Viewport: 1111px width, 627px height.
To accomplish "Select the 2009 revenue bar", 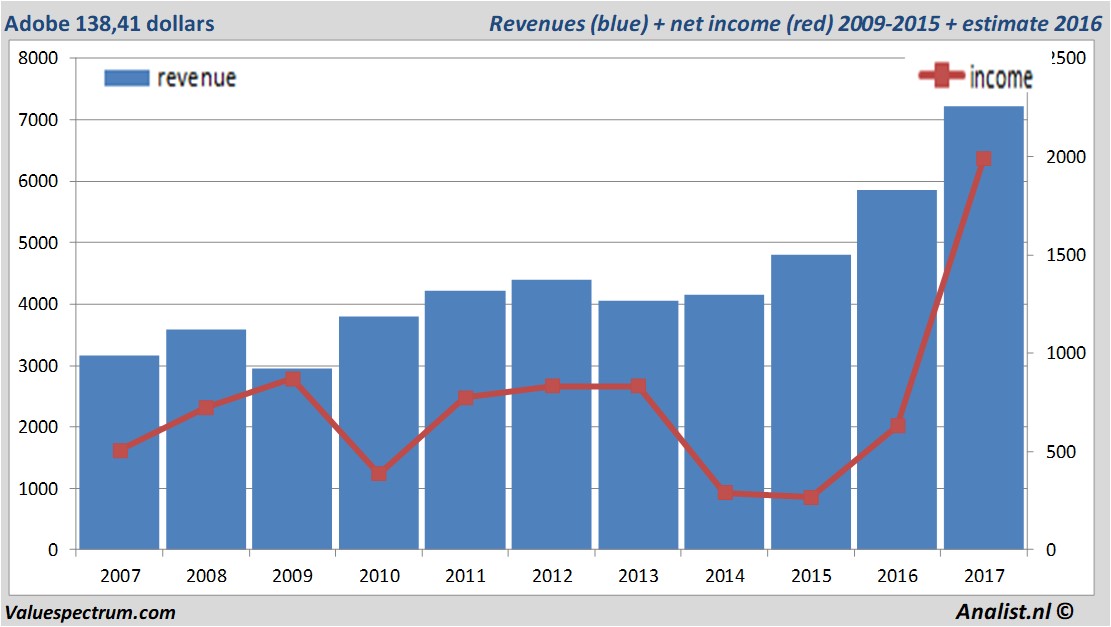I will [x=292, y=458].
